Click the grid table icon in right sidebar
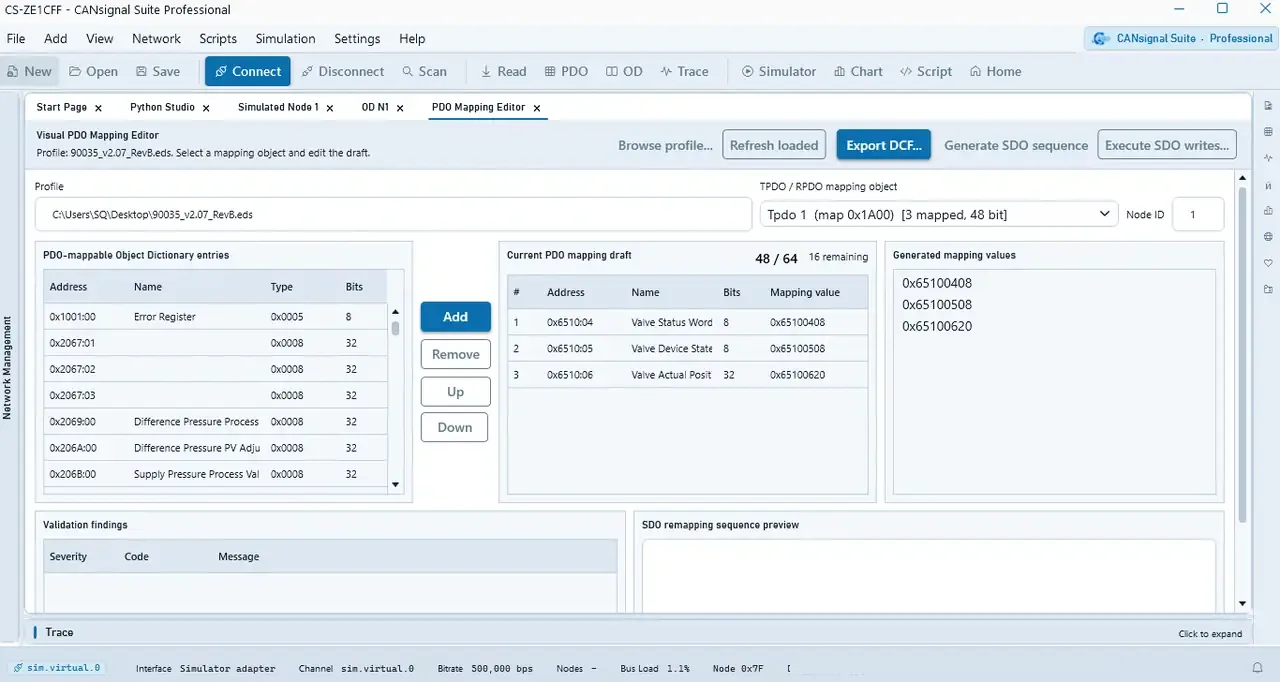Image resolution: width=1280 pixels, height=682 pixels. tap(1268, 132)
